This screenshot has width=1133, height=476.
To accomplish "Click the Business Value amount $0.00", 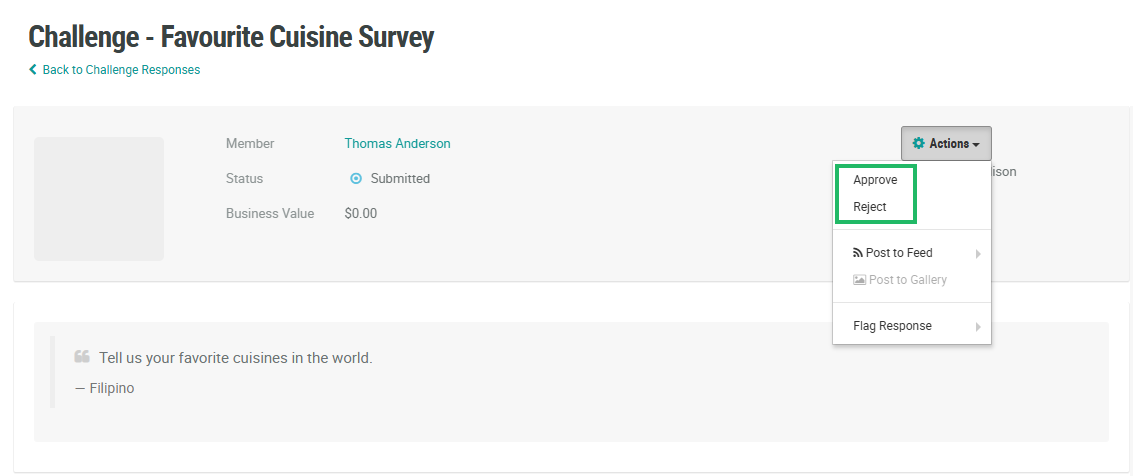I will (361, 213).
